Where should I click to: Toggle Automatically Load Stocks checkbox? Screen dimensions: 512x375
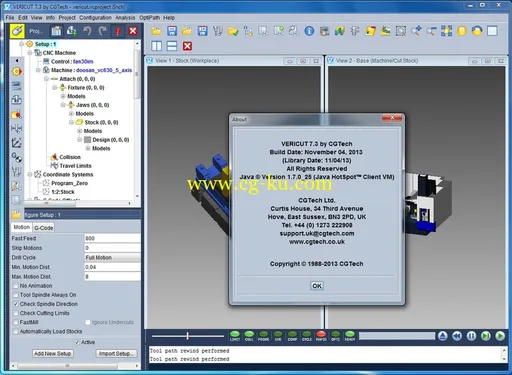[15, 331]
